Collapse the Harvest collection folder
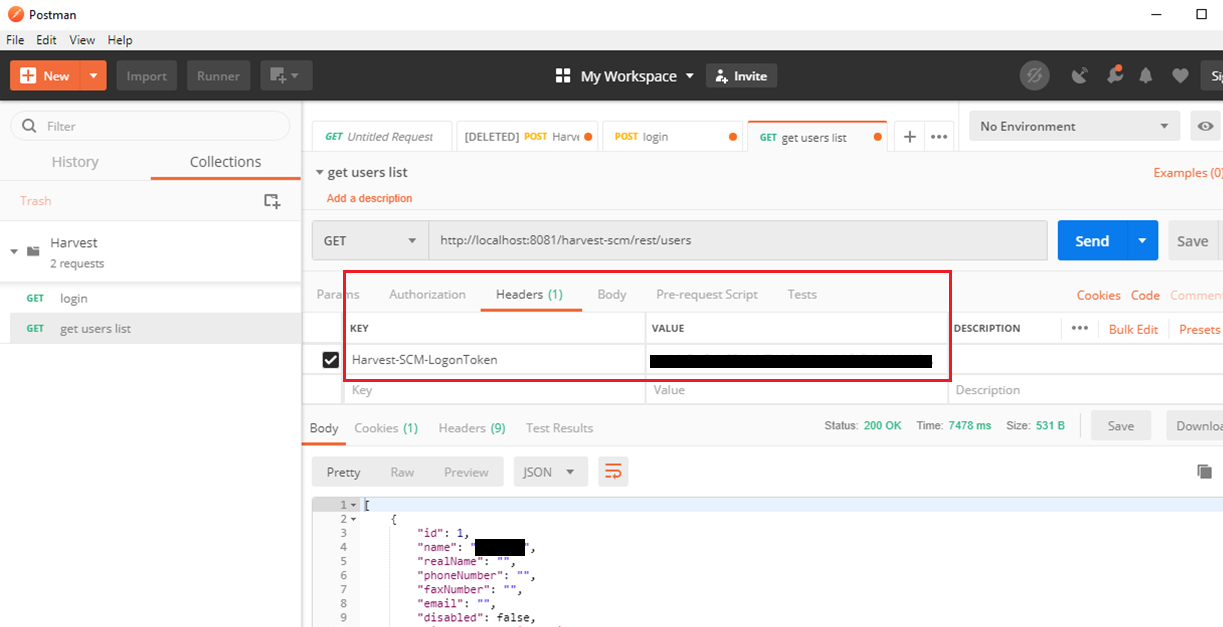The width and height of the screenshot is (1223, 627). click(x=15, y=251)
